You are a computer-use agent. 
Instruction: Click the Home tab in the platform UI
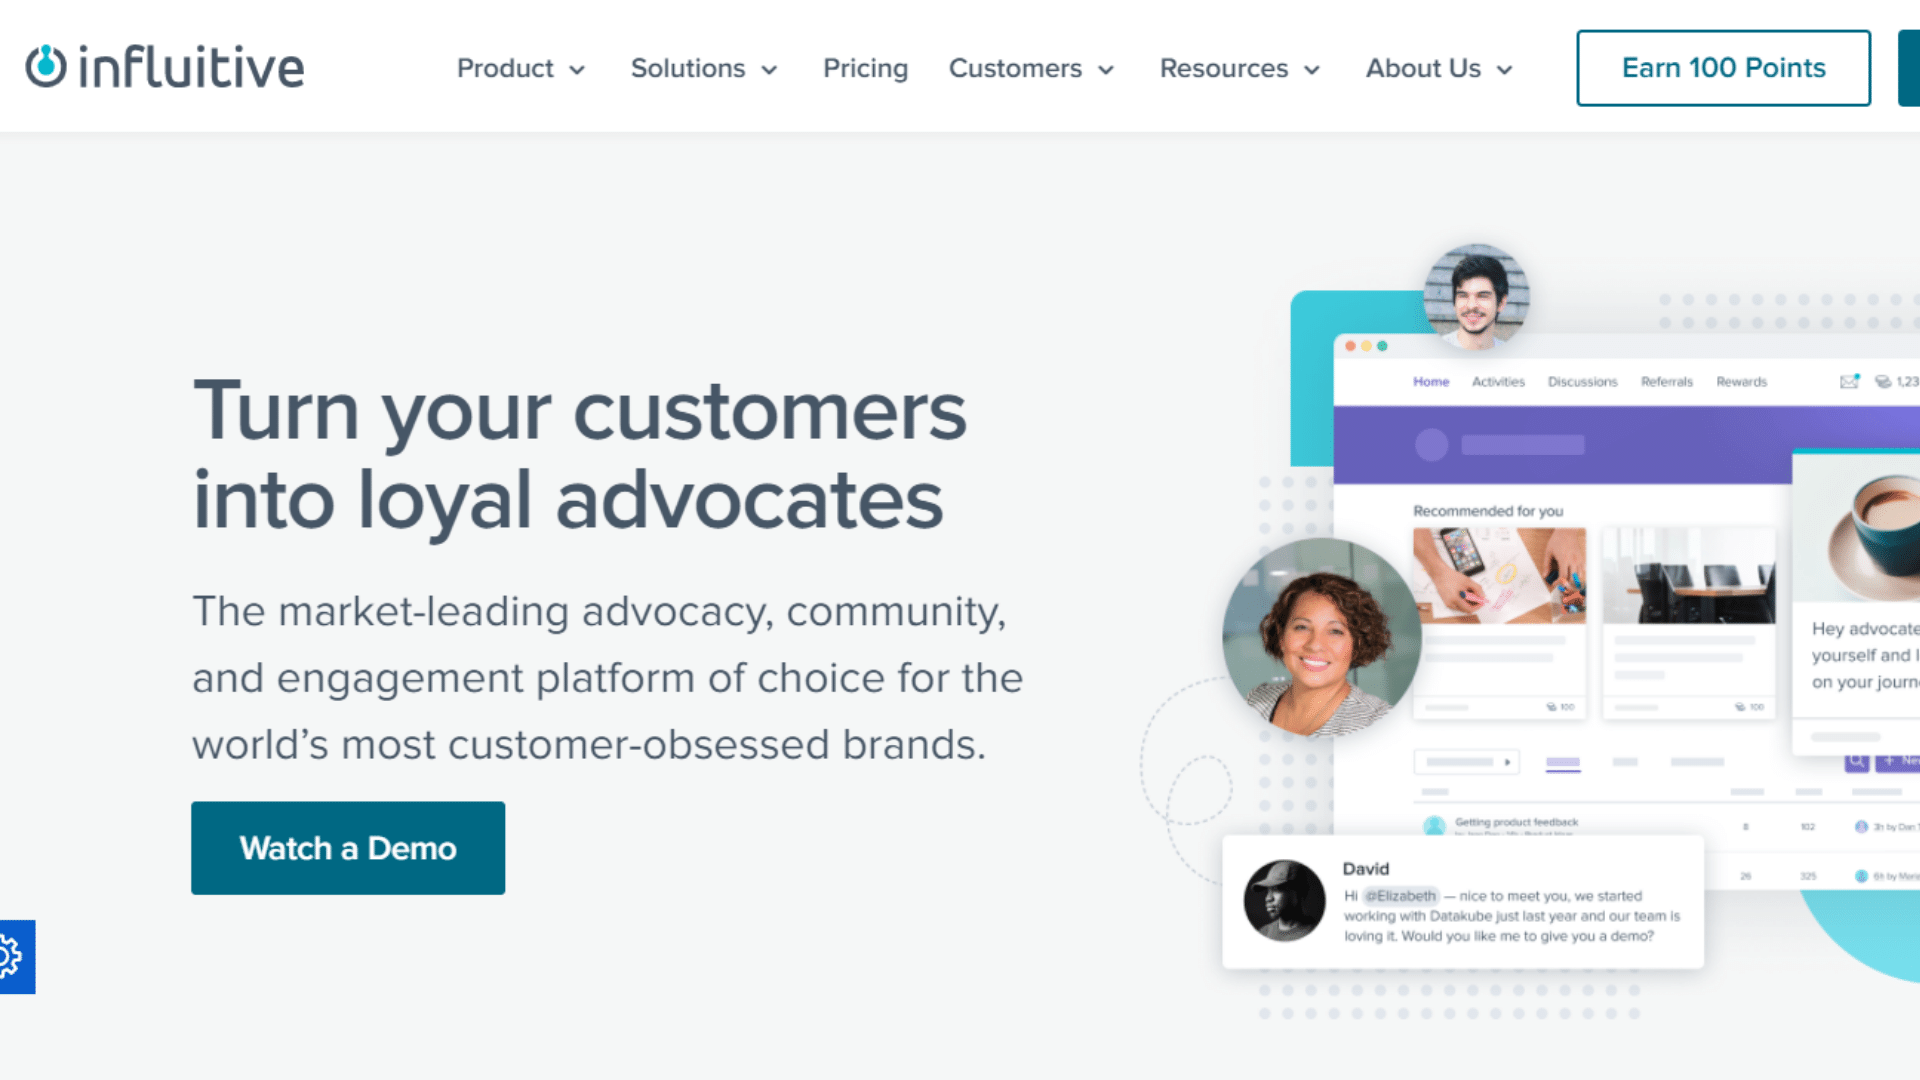pyautogui.click(x=1431, y=382)
